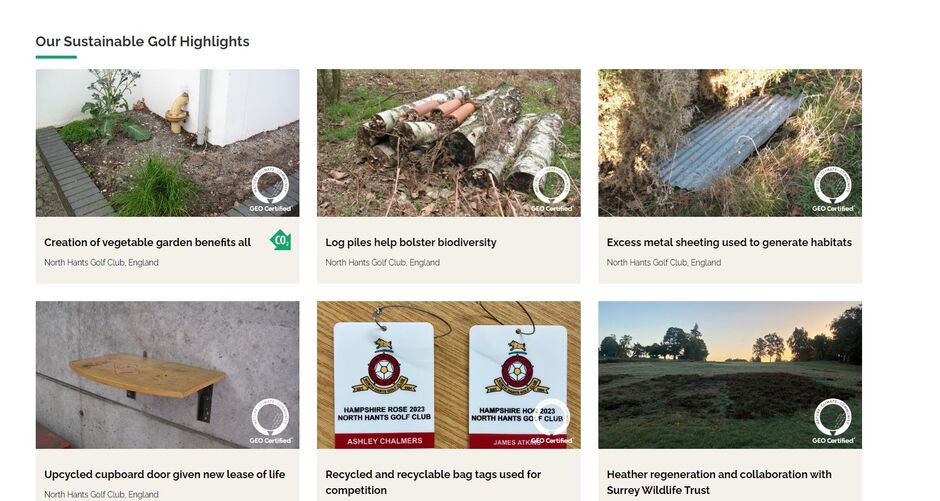Click GEO Certified badge on cupboard door photo
Image resolution: width=940 pixels, height=501 pixels.
pyautogui.click(x=270, y=421)
